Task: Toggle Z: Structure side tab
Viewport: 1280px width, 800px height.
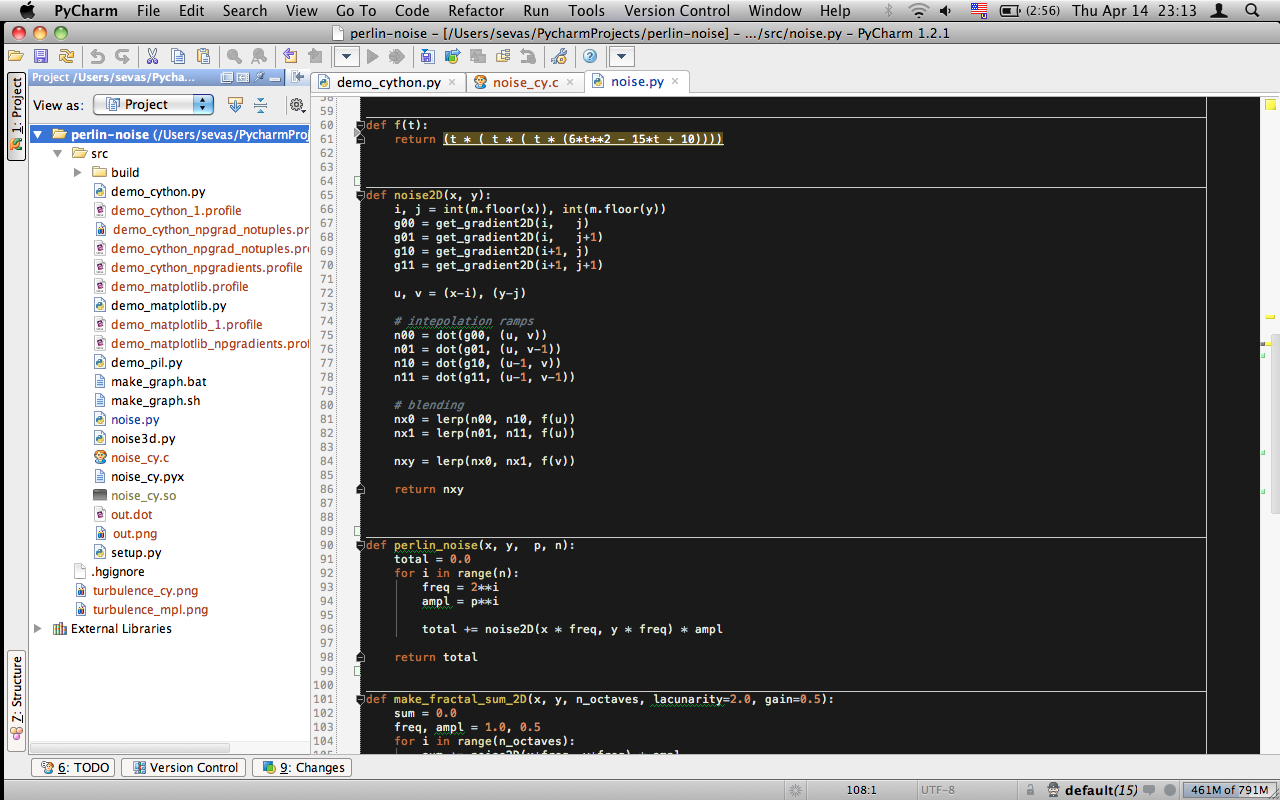Action: pos(16,701)
